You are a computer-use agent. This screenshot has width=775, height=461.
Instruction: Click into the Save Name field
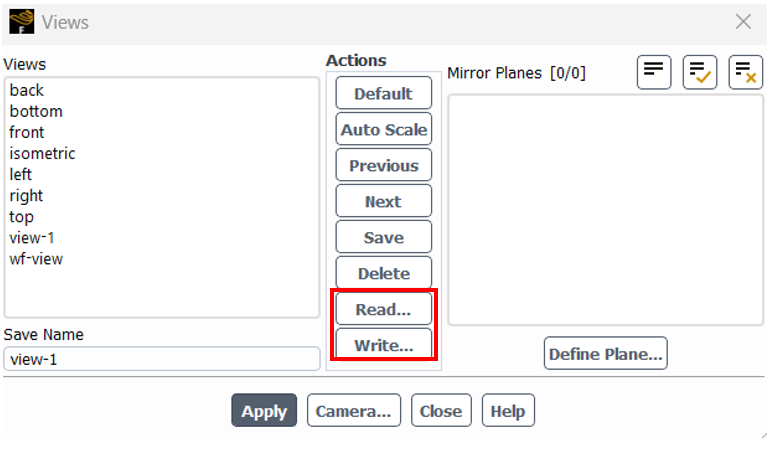click(162, 359)
